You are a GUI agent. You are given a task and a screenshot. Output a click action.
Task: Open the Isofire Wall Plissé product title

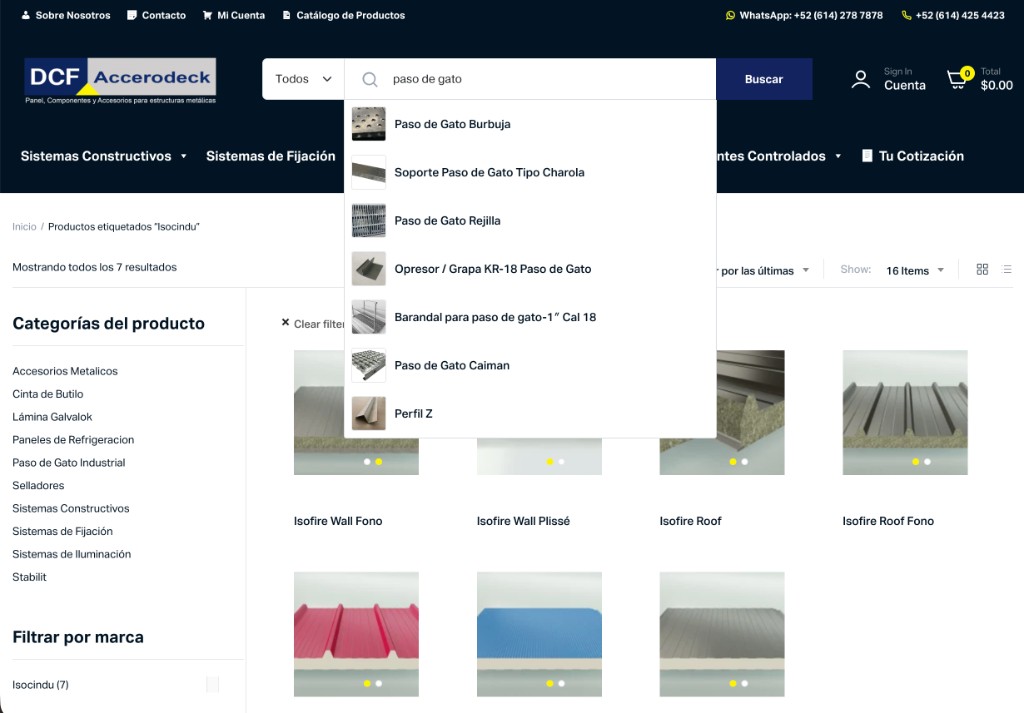(523, 521)
